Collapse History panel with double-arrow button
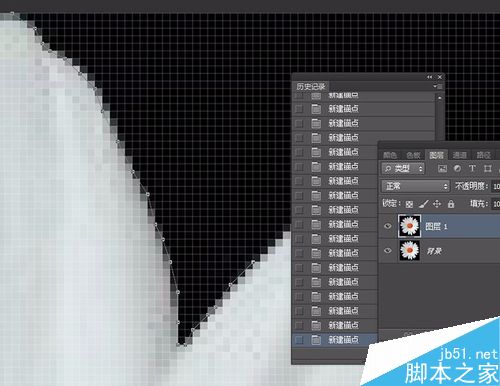The width and height of the screenshot is (500, 386). (x=430, y=77)
